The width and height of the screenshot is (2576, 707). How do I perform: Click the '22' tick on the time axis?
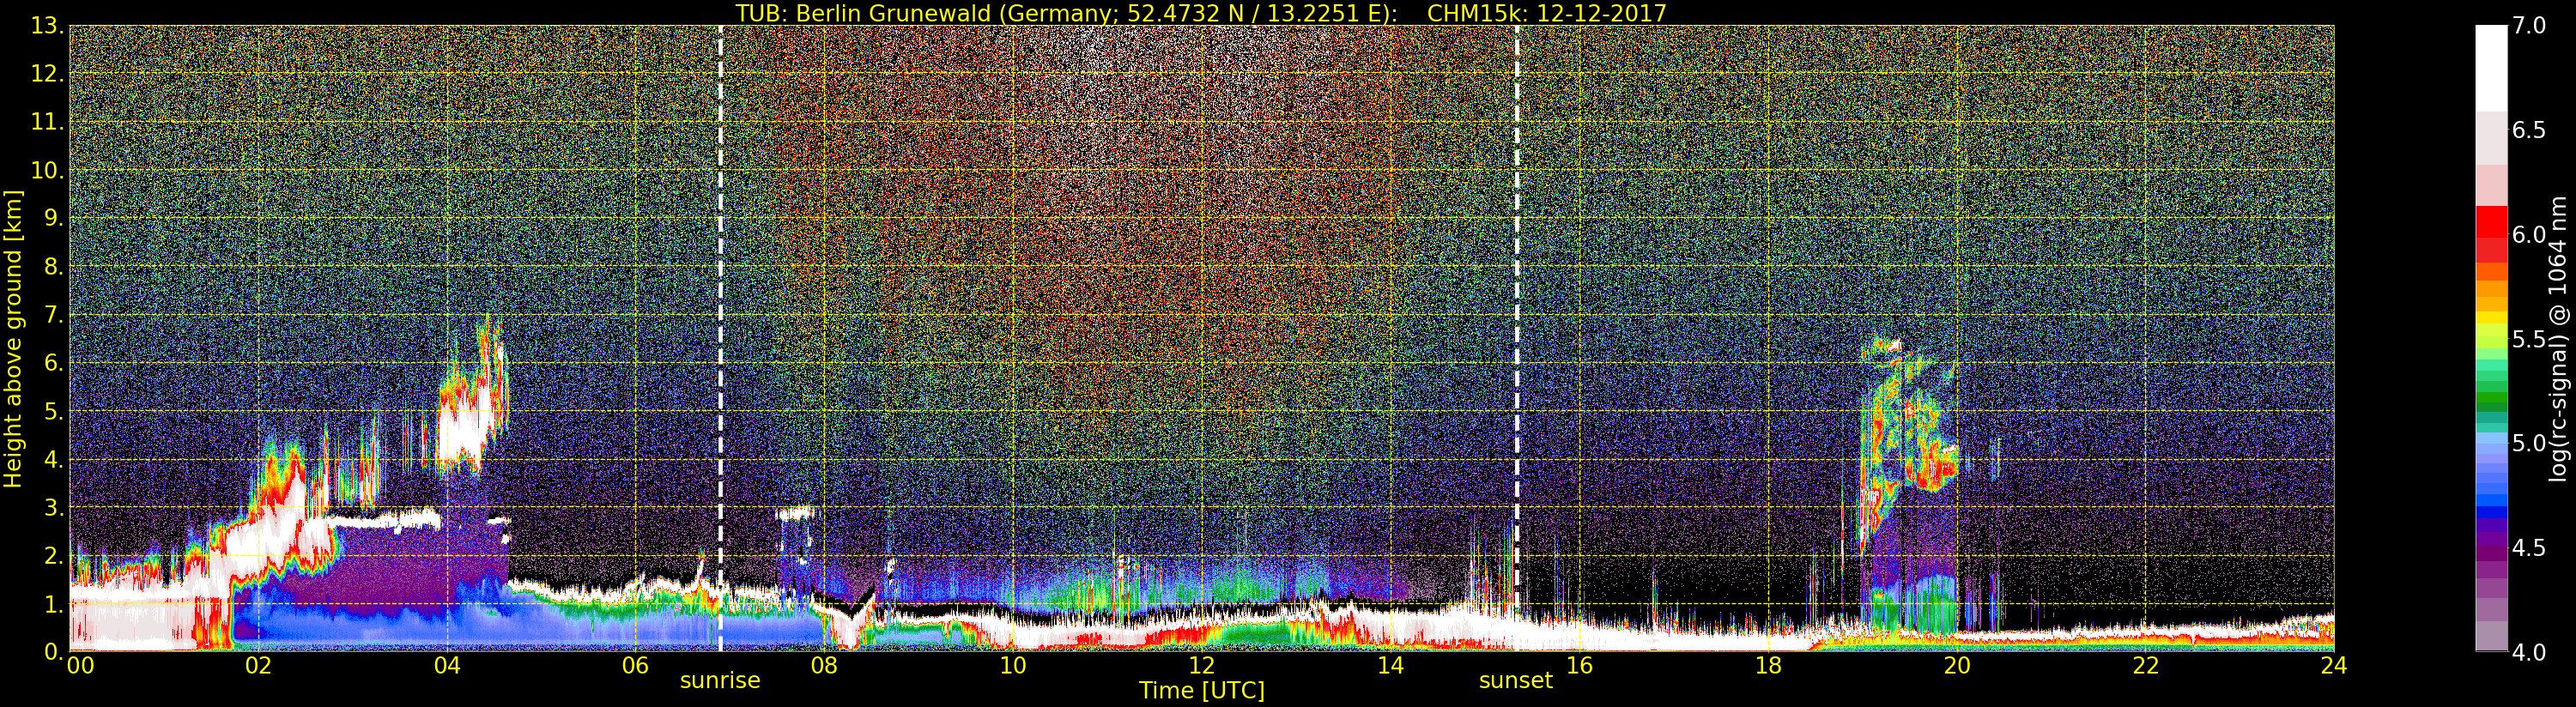point(2145,665)
